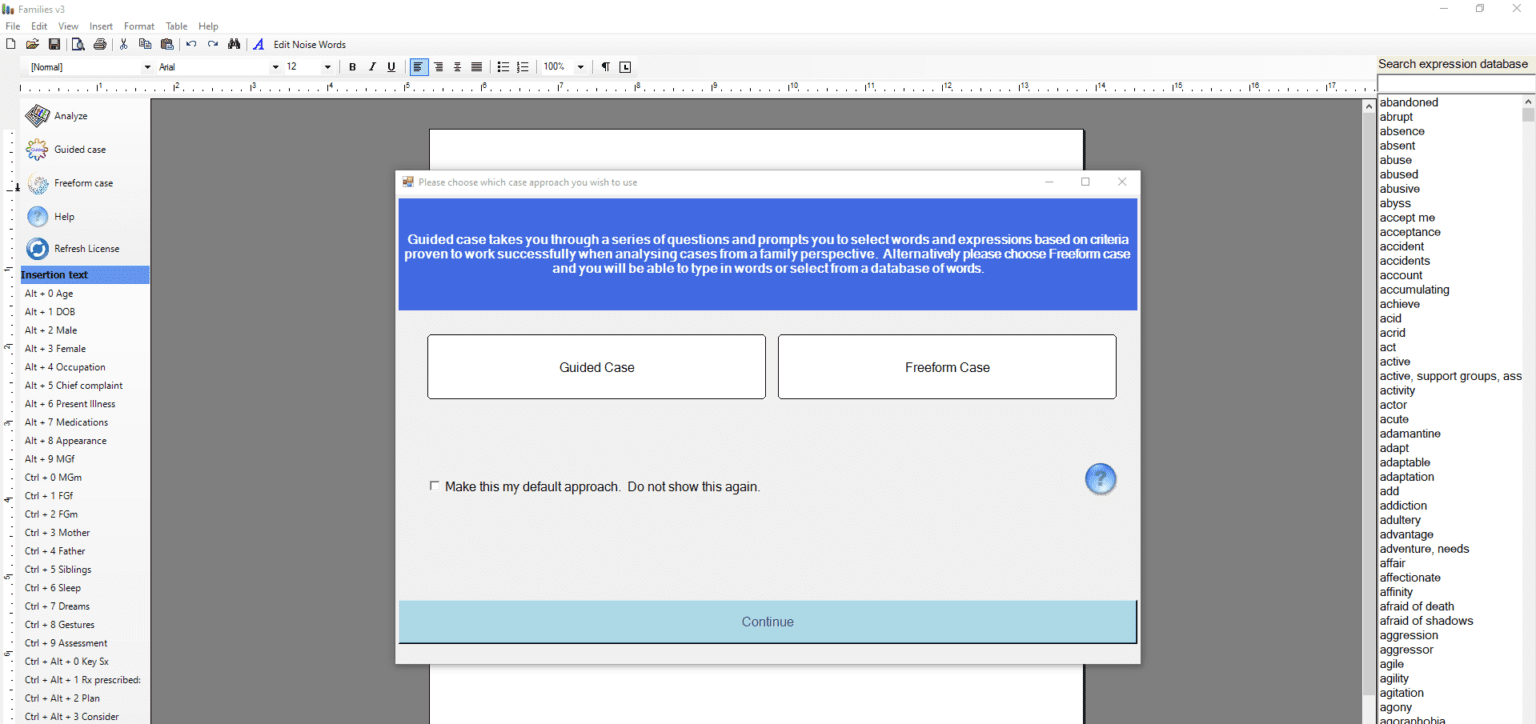Click the Save disk icon in toolbar
This screenshot has height=724, width=1536.
(x=55, y=44)
